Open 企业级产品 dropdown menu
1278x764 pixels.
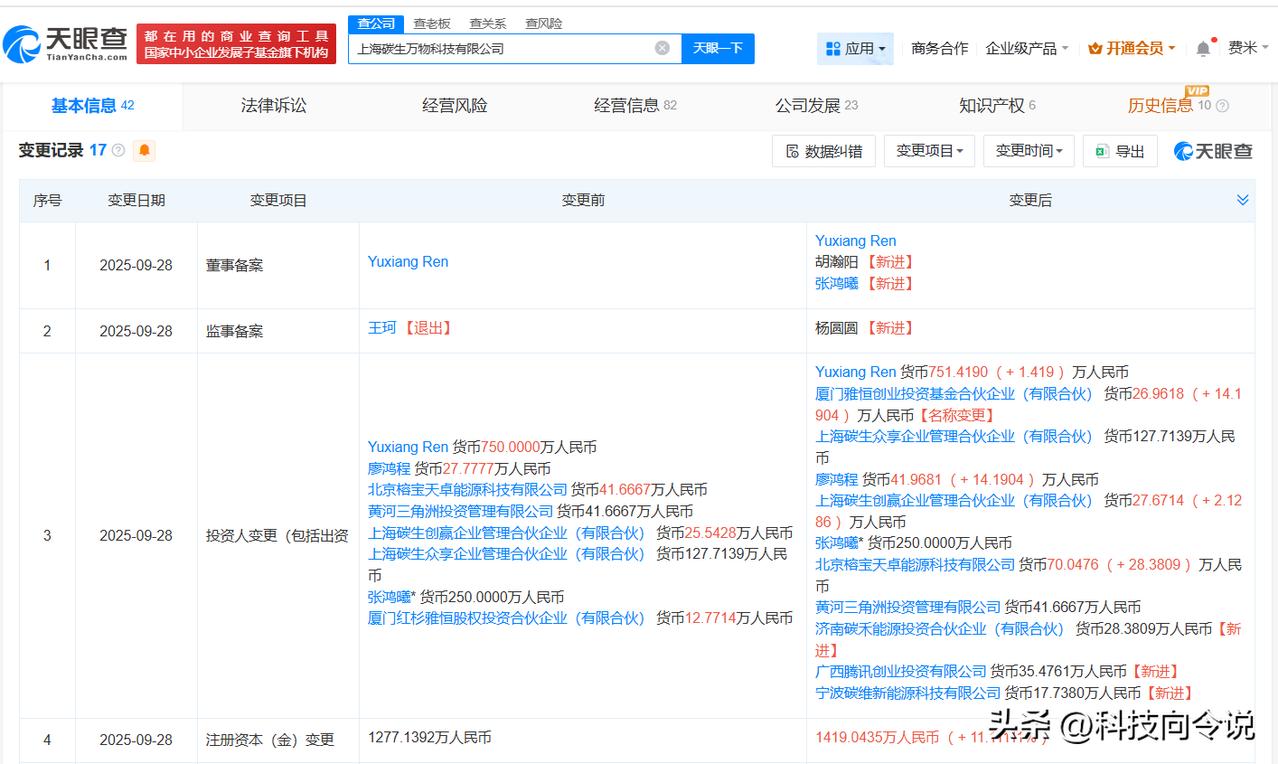pyautogui.click(x=1026, y=48)
